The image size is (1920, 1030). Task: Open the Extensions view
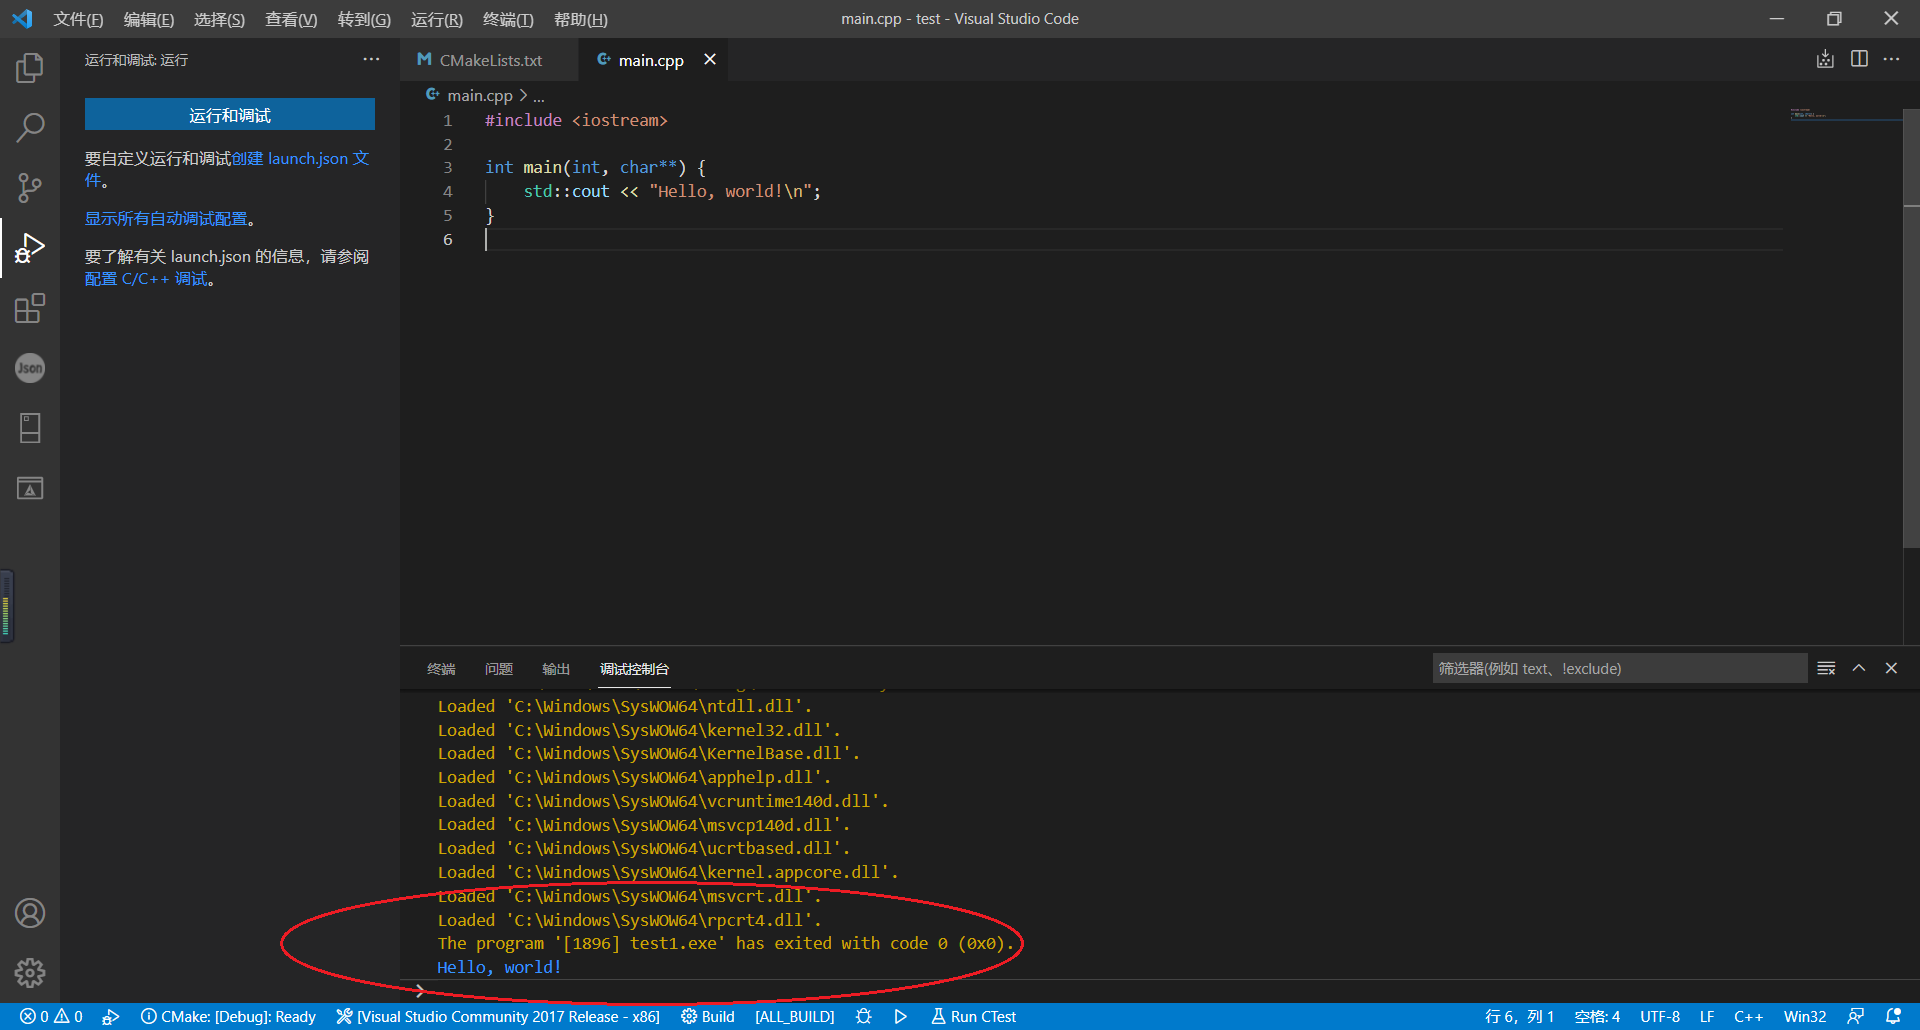(30, 308)
